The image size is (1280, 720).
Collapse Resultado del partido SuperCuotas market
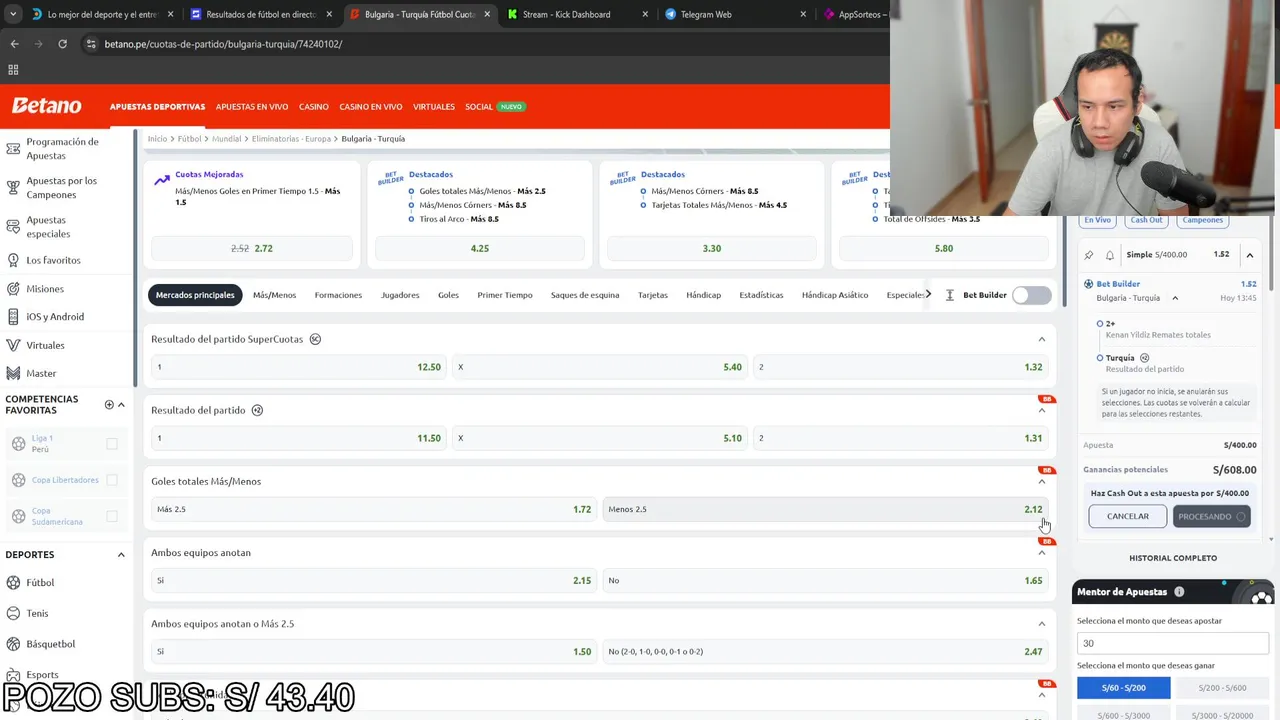coord(1042,339)
